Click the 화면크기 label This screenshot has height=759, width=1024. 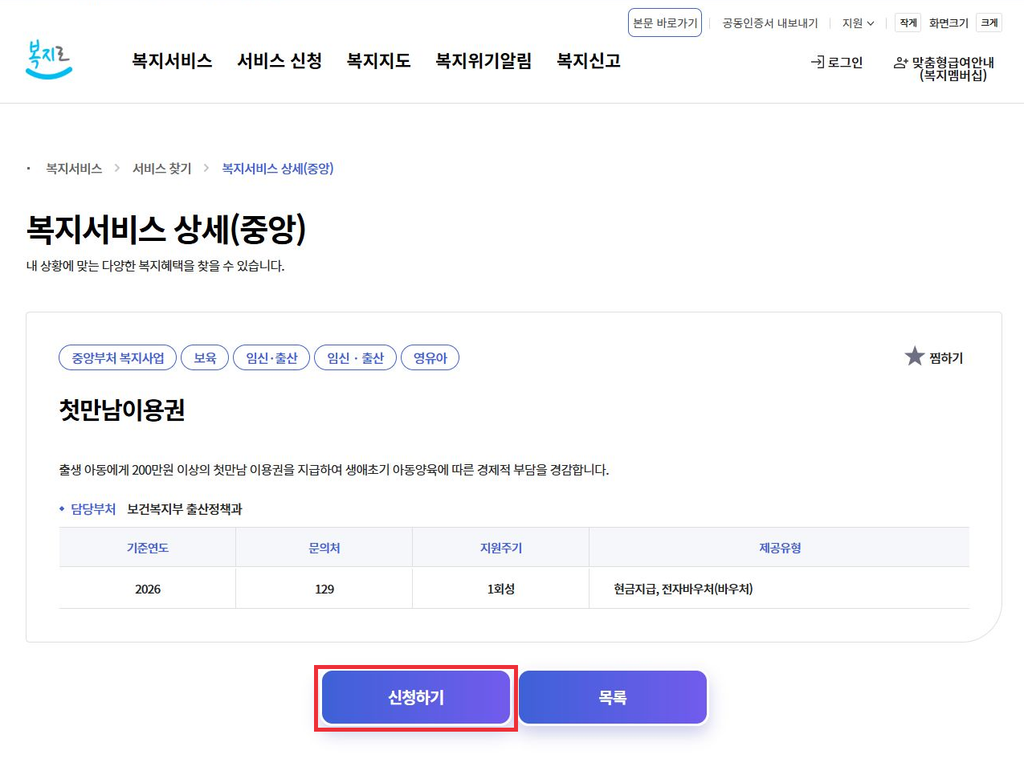pos(948,24)
